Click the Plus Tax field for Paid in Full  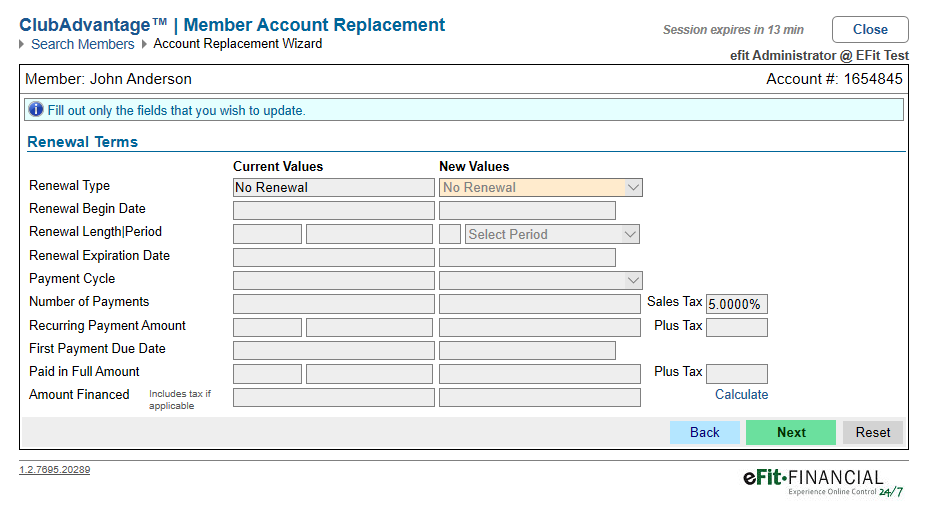click(x=736, y=374)
